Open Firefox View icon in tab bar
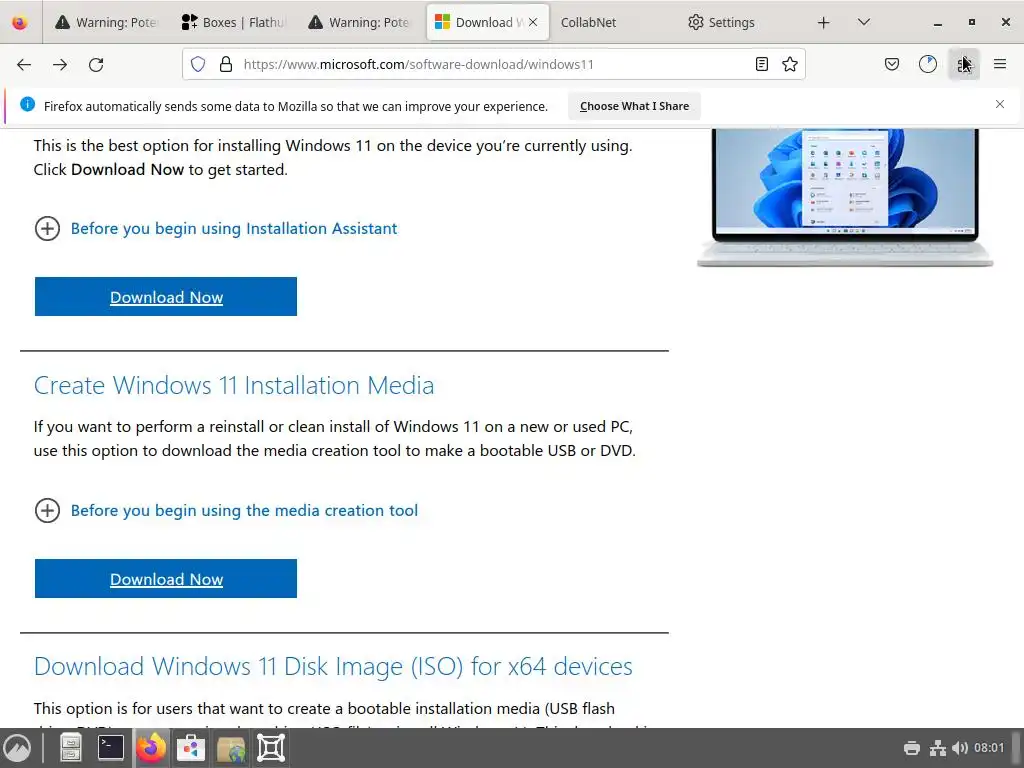 [x=20, y=22]
